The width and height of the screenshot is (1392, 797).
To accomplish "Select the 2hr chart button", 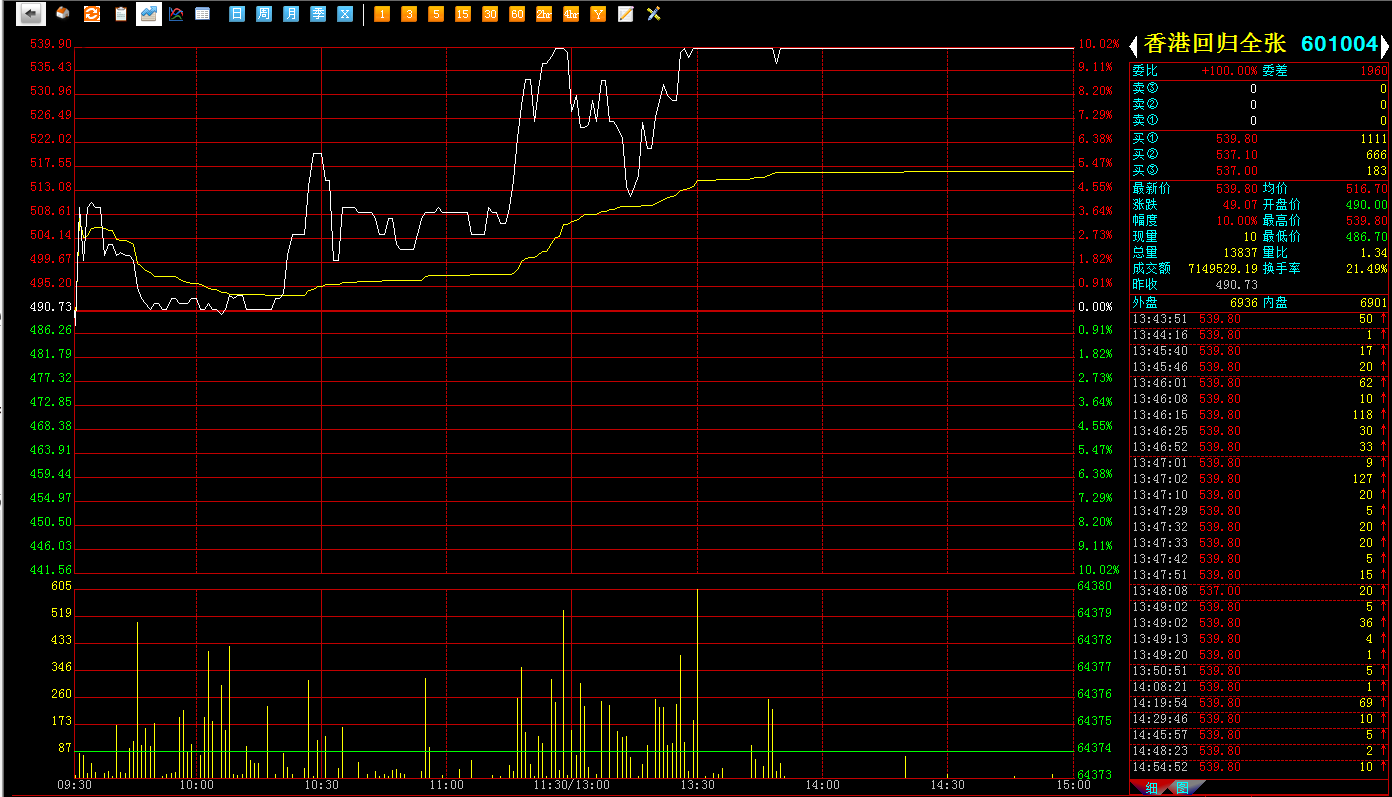I will coord(544,14).
